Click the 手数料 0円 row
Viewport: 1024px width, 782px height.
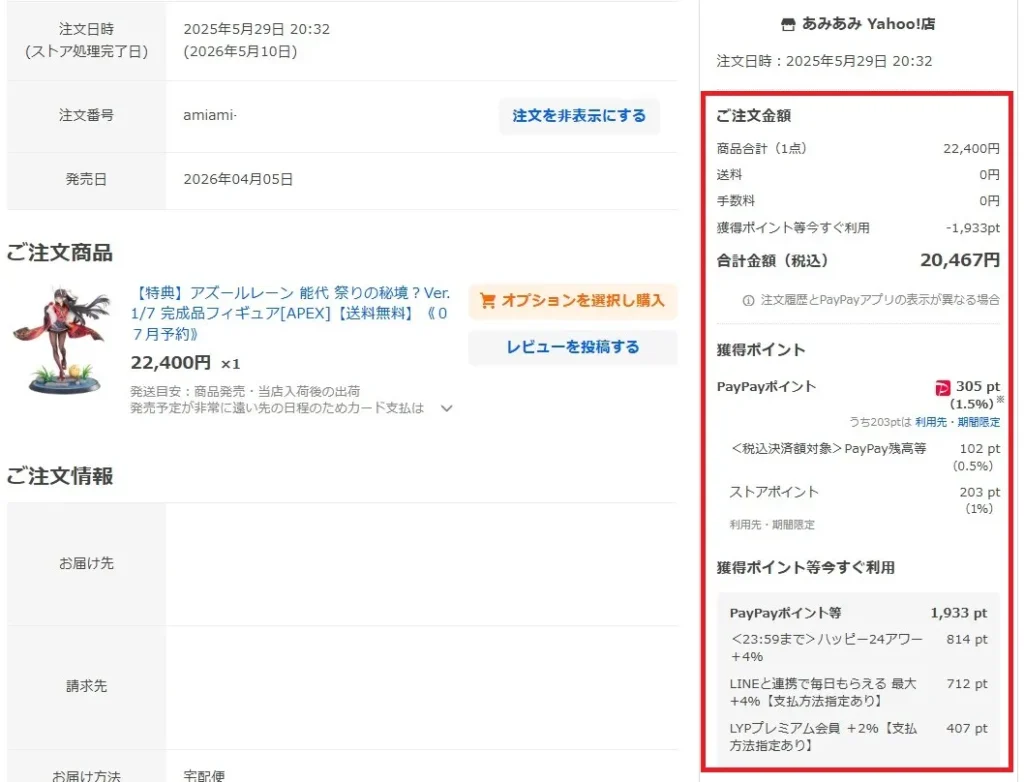coord(858,201)
